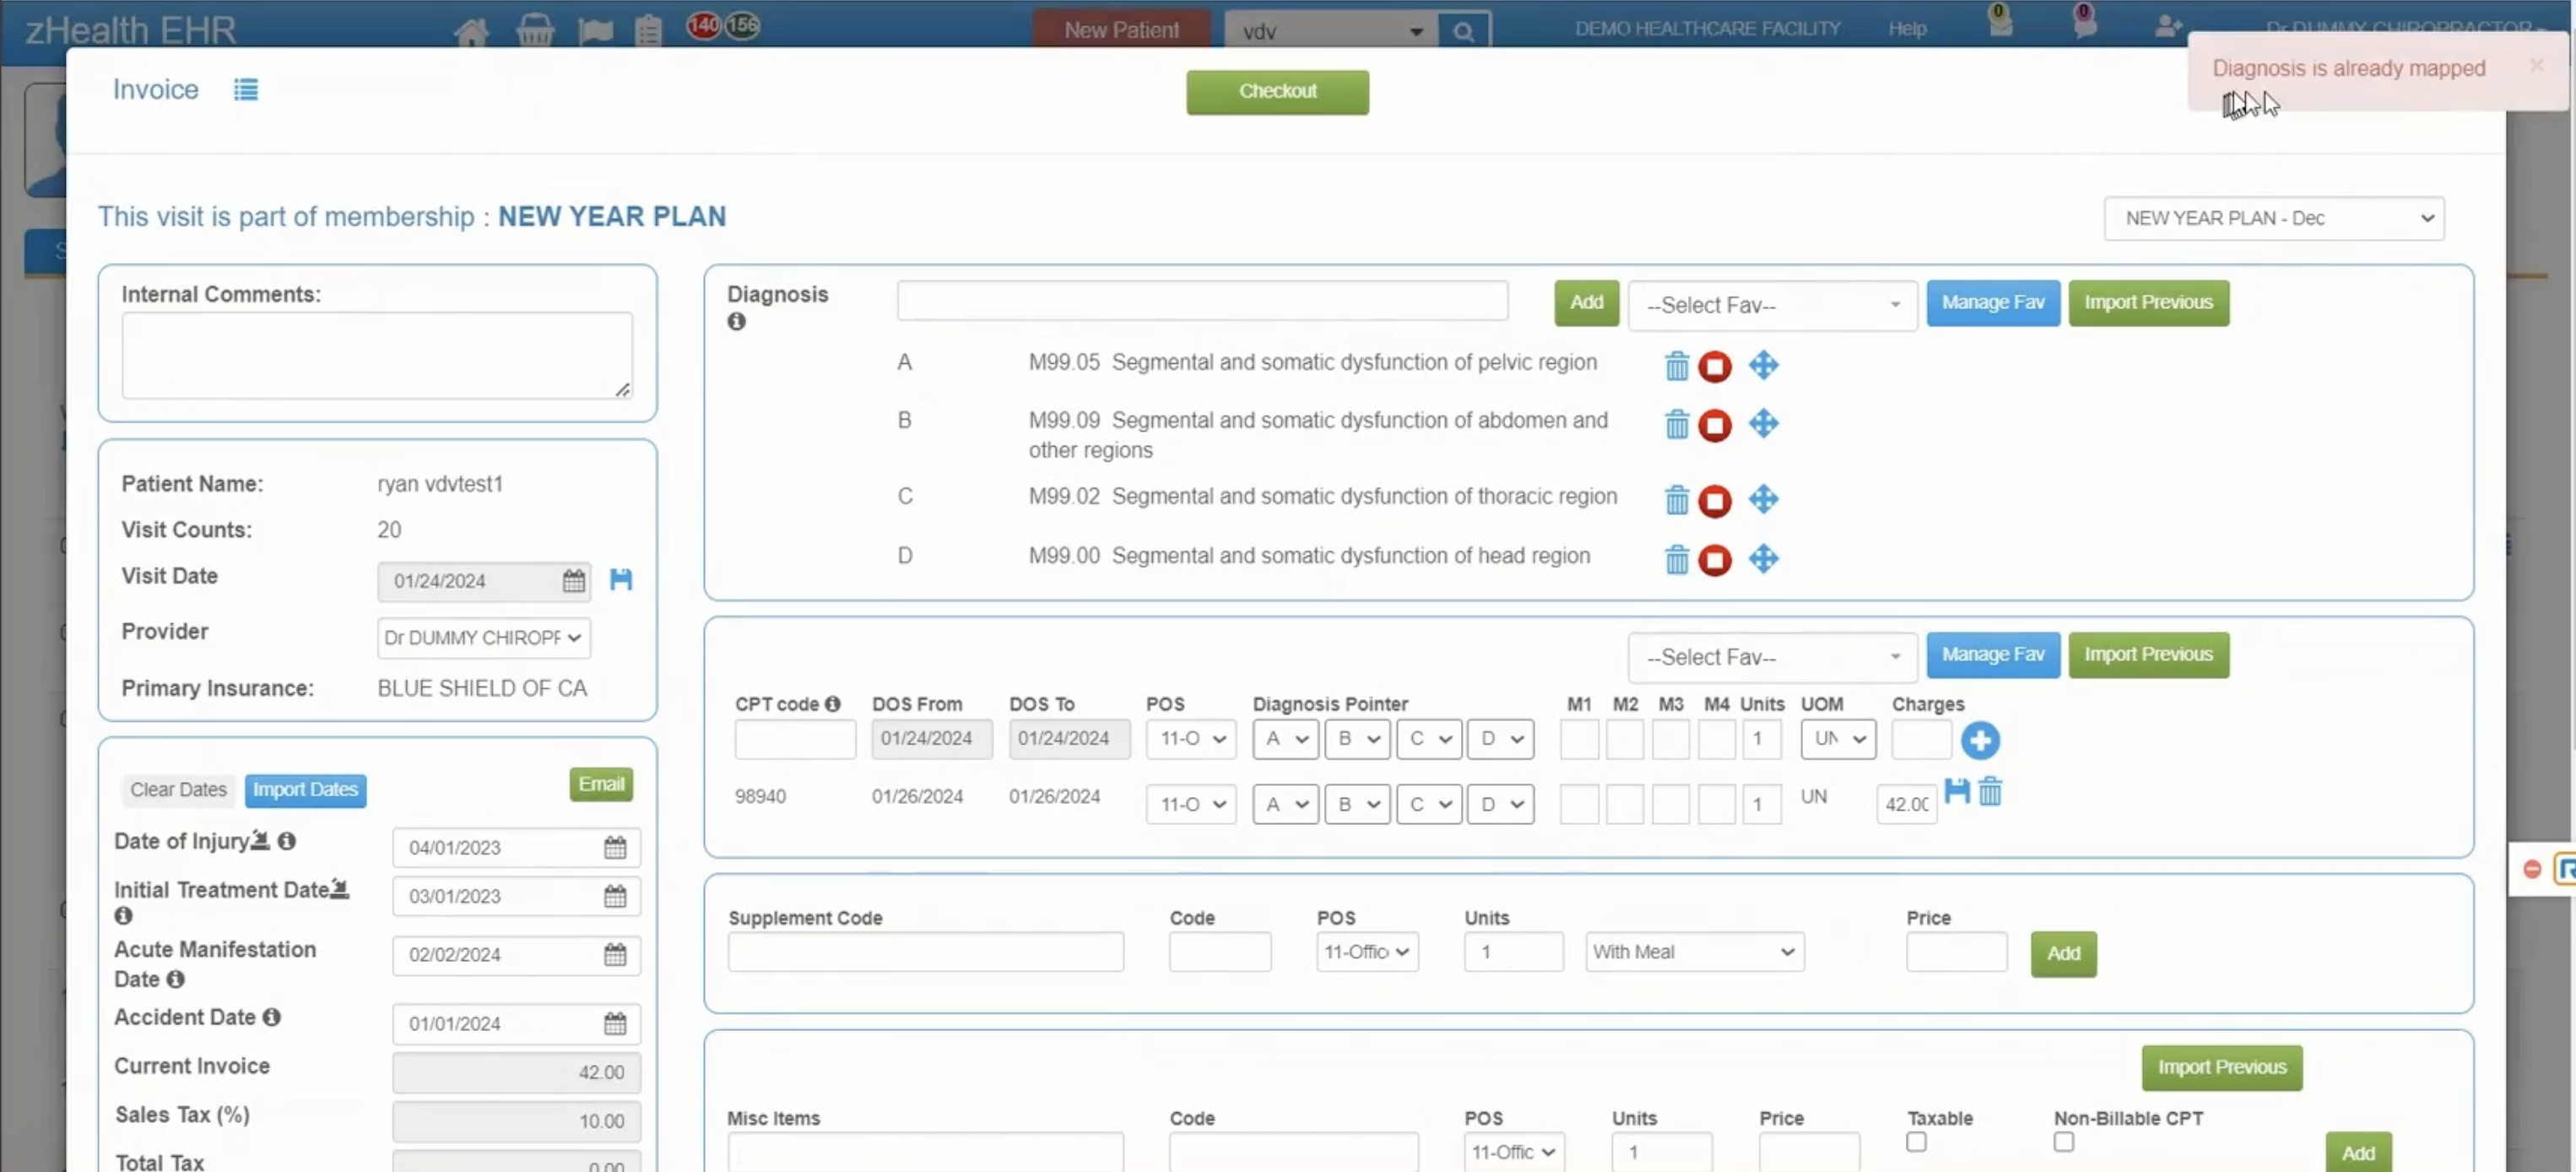Click the New Patient button
Image resolution: width=2576 pixels, height=1172 pixels.
[1120, 30]
